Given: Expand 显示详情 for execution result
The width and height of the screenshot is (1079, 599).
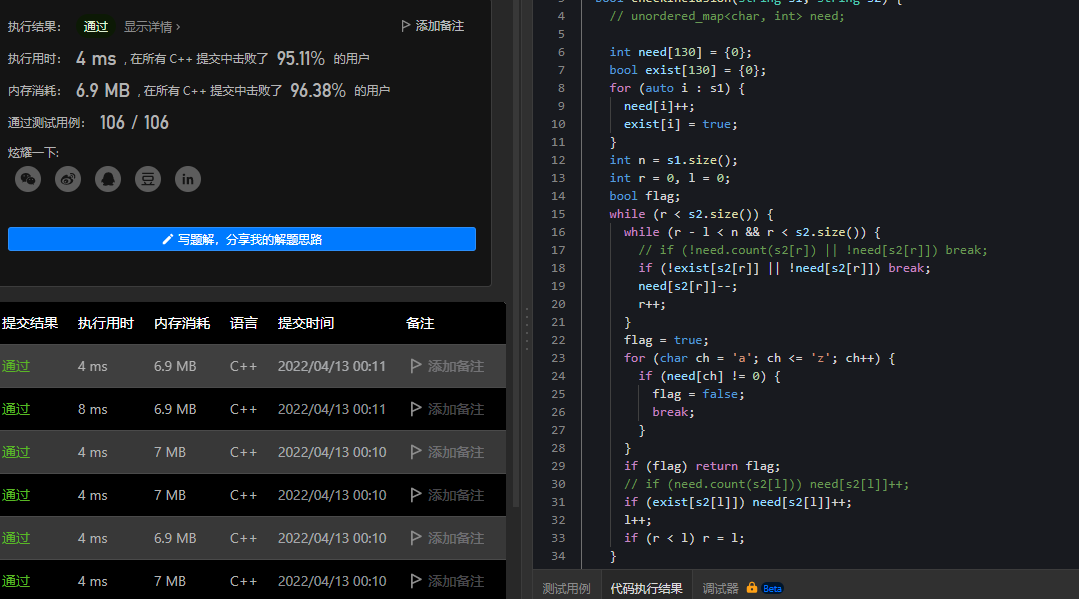Looking at the screenshot, I should (152, 27).
